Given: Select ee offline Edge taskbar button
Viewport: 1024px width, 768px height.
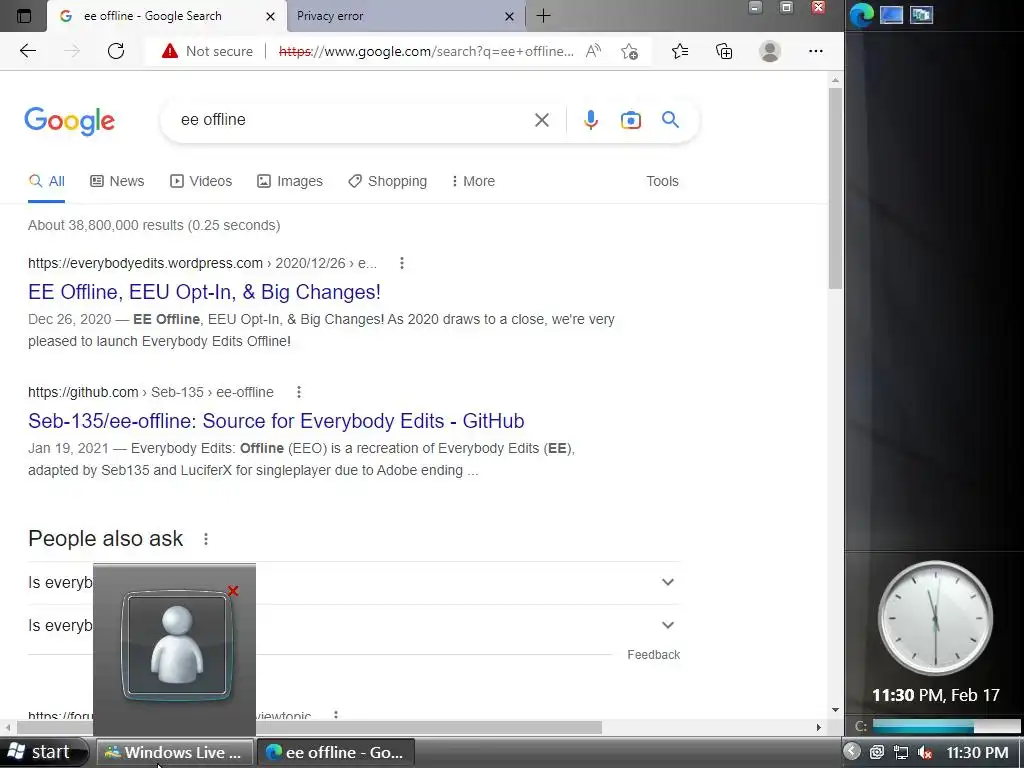Looking at the screenshot, I should tap(336, 752).
